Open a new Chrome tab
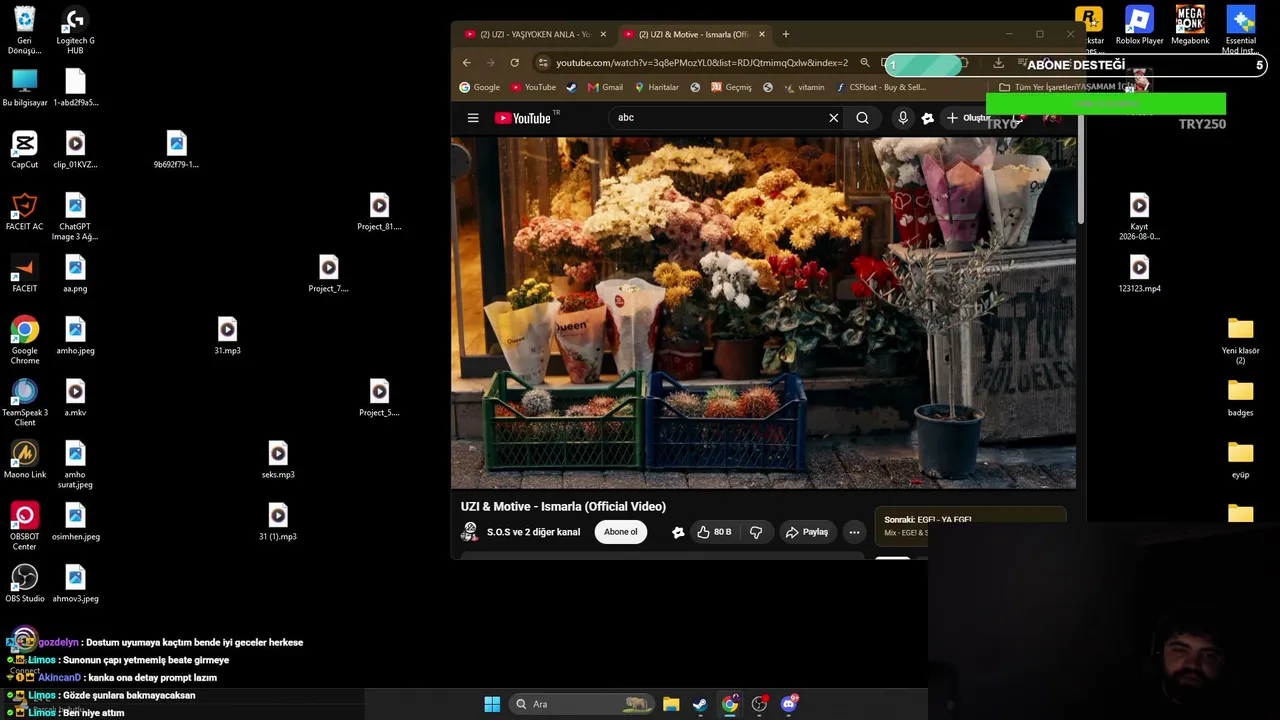 pos(786,34)
